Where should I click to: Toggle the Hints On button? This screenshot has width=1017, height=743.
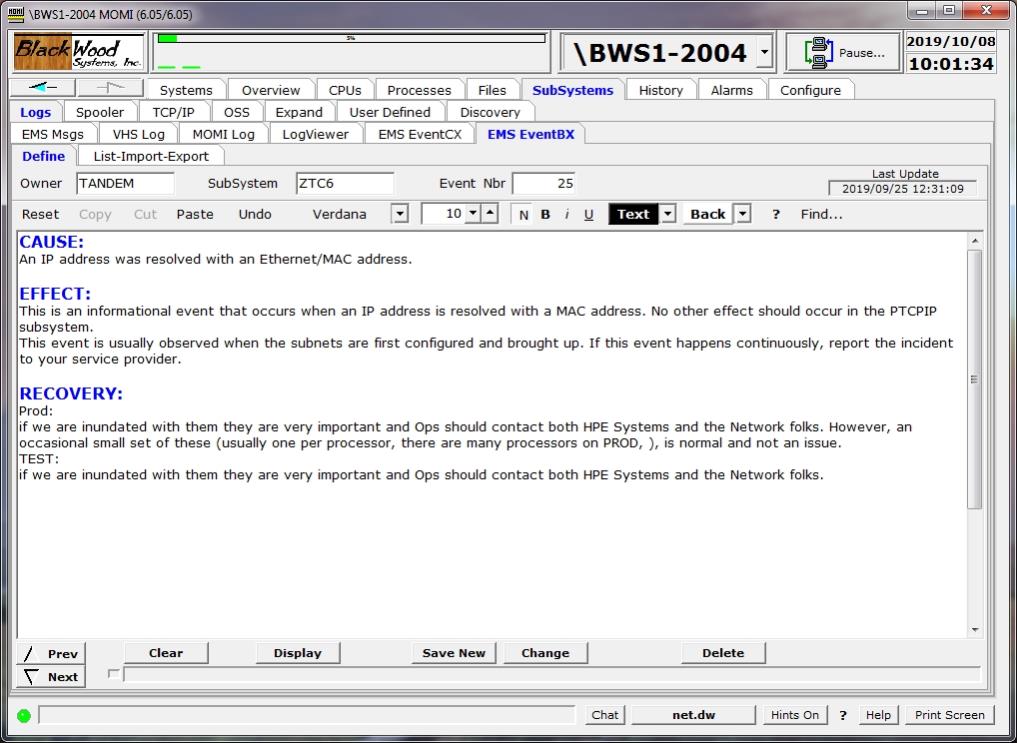[794, 715]
